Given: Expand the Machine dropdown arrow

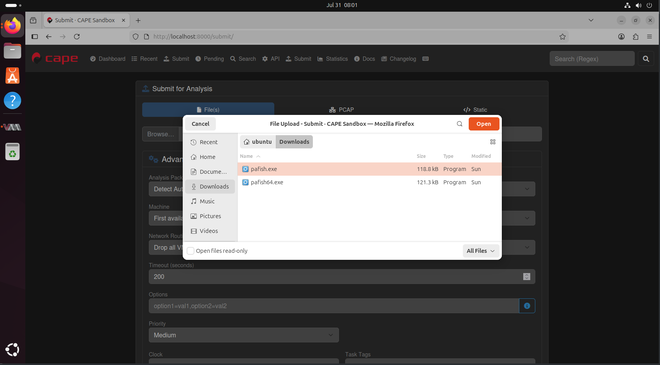Looking at the screenshot, I should (x=527, y=218).
